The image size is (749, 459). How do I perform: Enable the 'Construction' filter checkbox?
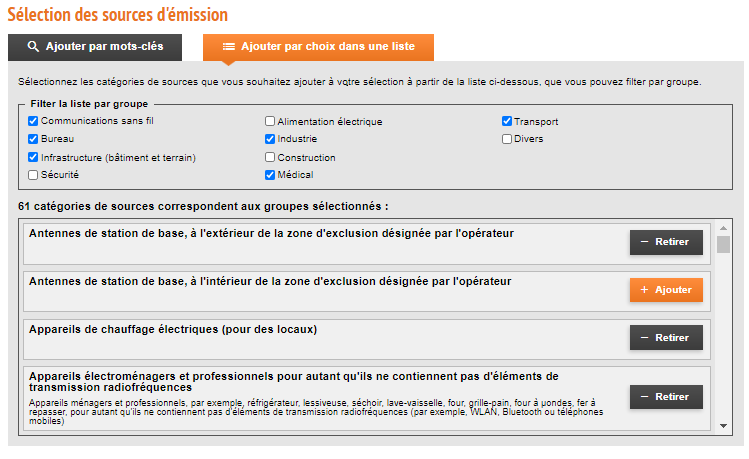click(270, 157)
